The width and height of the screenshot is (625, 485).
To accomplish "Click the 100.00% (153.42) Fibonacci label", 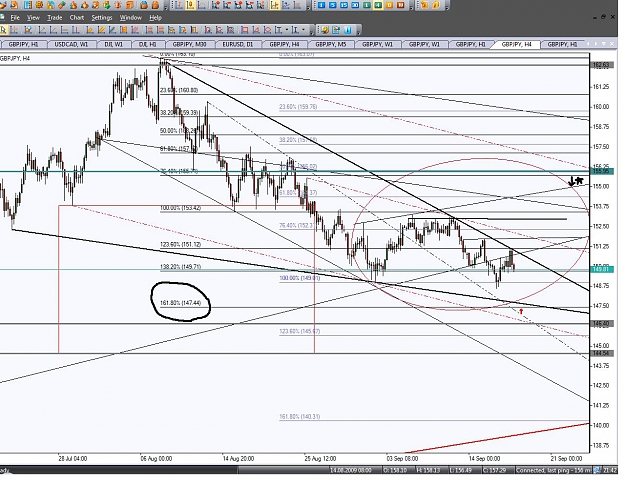I will (181, 208).
